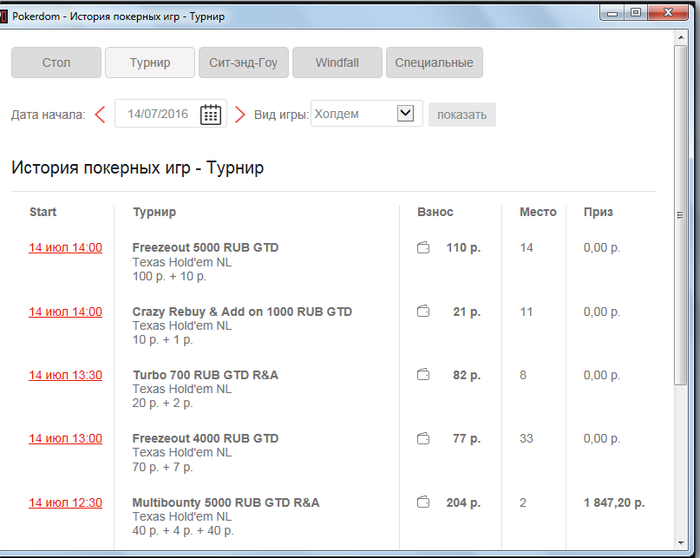Open the 14 июл 13:00 link
The image size is (700, 558).
[x=66, y=439]
